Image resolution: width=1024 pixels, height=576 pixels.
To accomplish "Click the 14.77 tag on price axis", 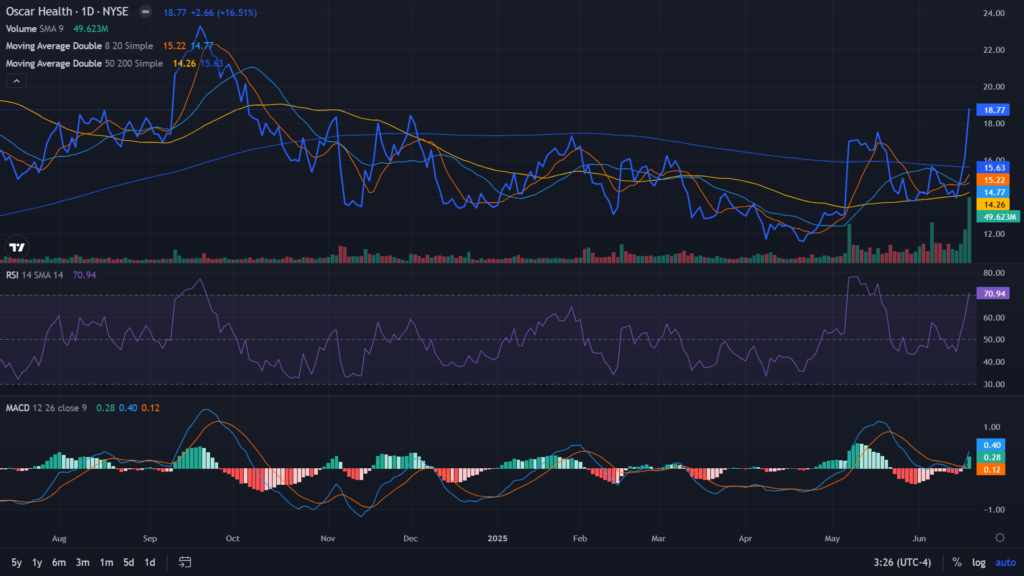I will point(993,192).
